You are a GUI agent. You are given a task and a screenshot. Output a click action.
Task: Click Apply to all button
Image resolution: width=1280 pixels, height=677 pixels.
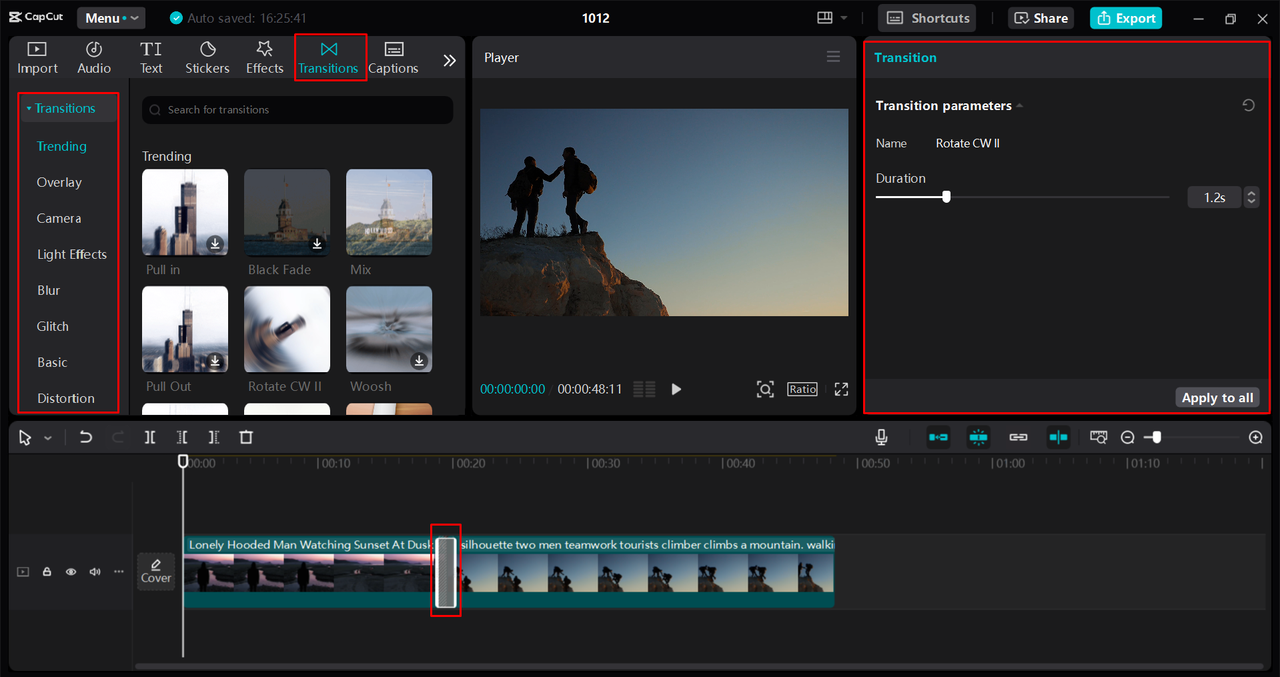1217,397
